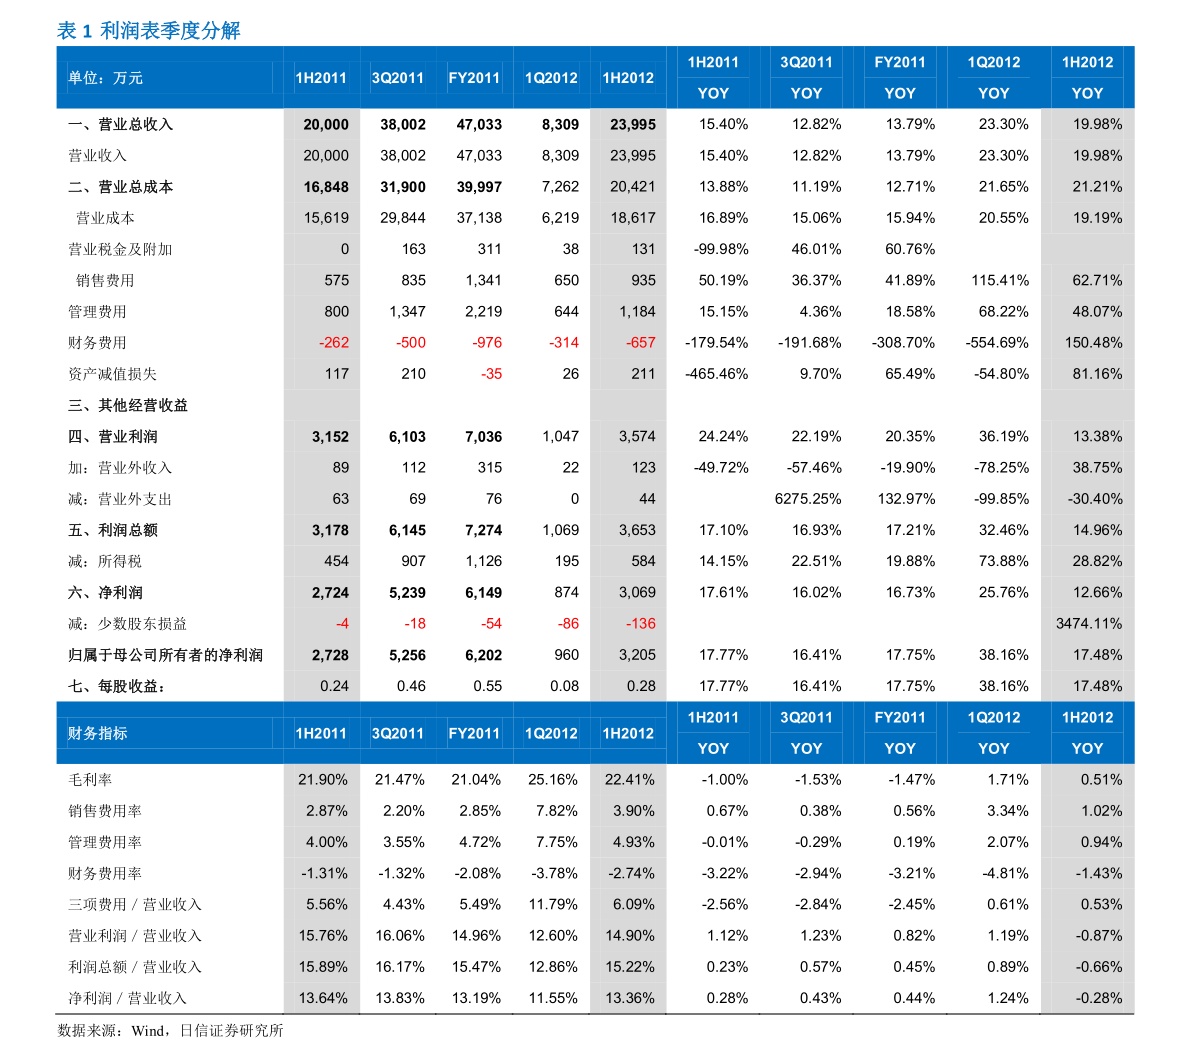
Task: Select the 毛利率 row label
Action: point(90,780)
